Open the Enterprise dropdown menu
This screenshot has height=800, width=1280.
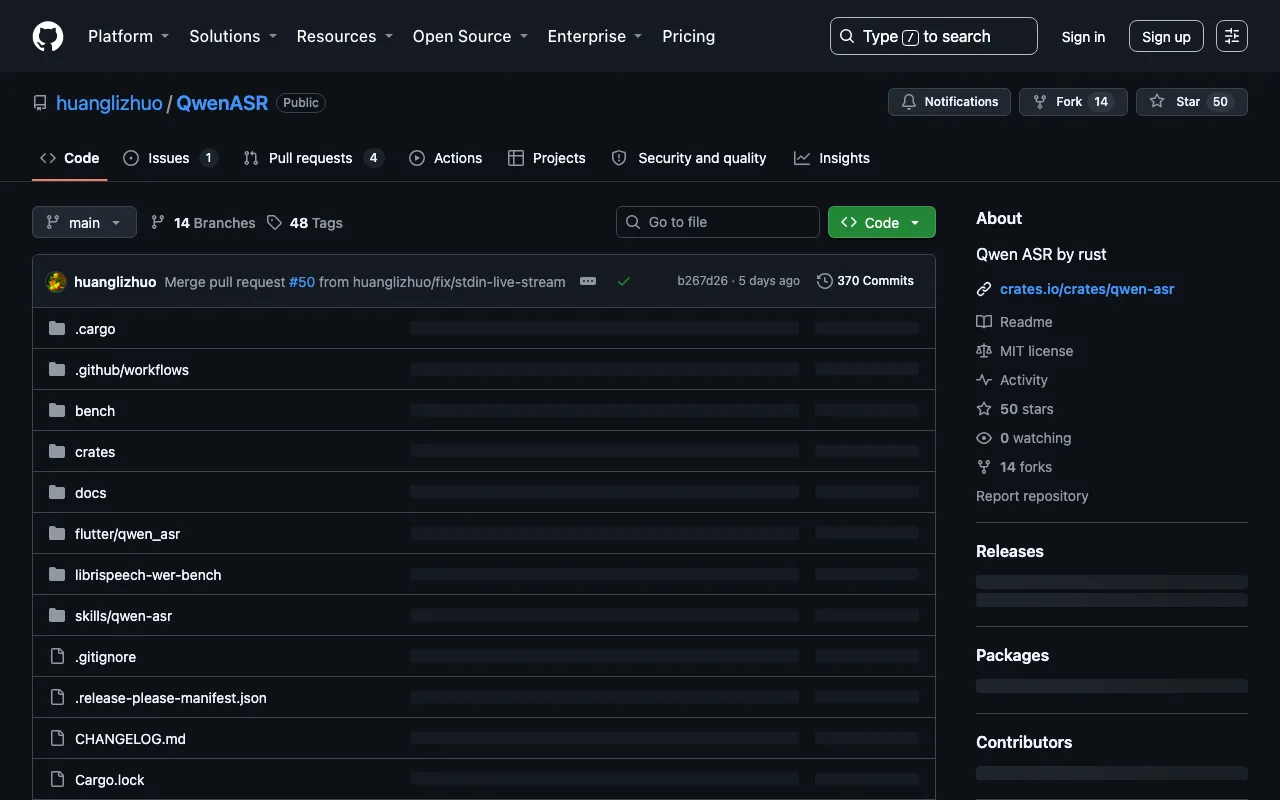point(595,36)
